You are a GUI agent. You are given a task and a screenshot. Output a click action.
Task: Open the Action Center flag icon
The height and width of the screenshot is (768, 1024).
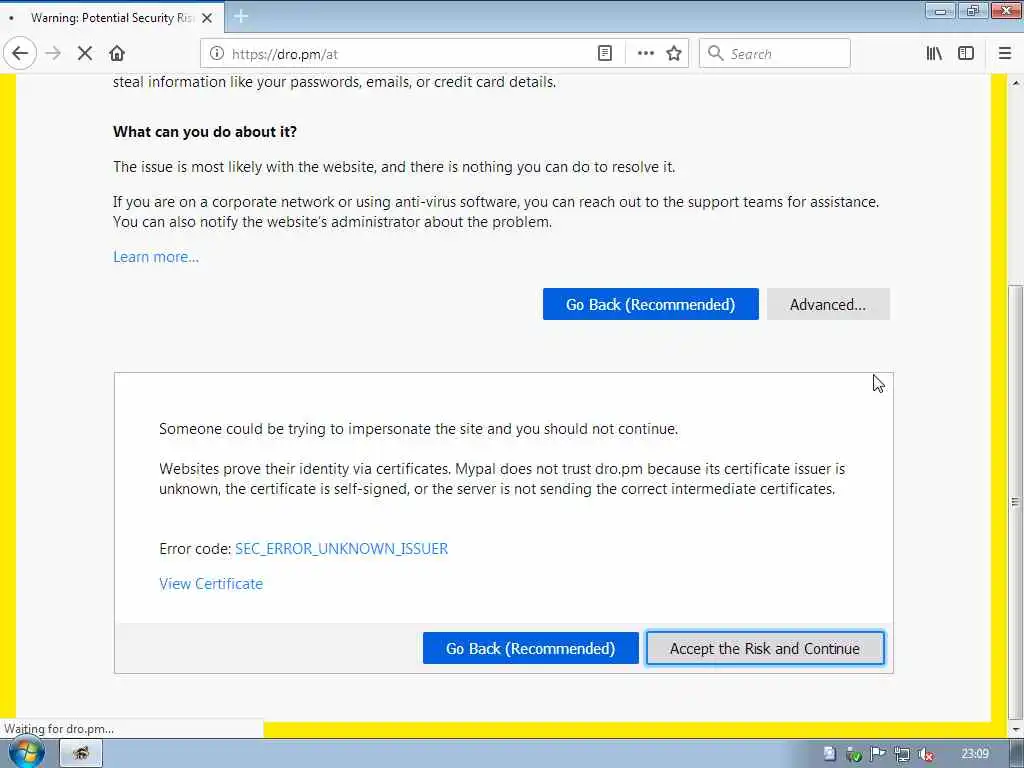pyautogui.click(x=878, y=754)
